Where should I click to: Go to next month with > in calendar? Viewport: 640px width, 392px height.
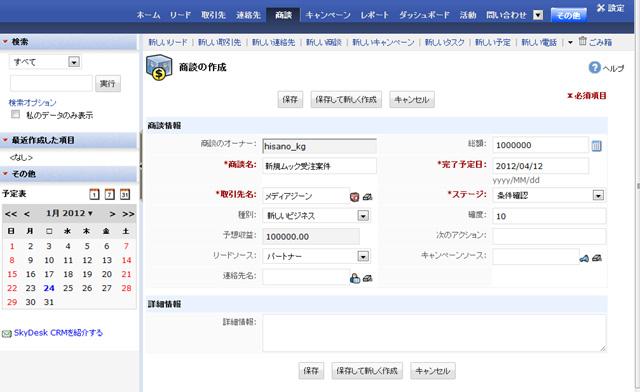(112, 214)
